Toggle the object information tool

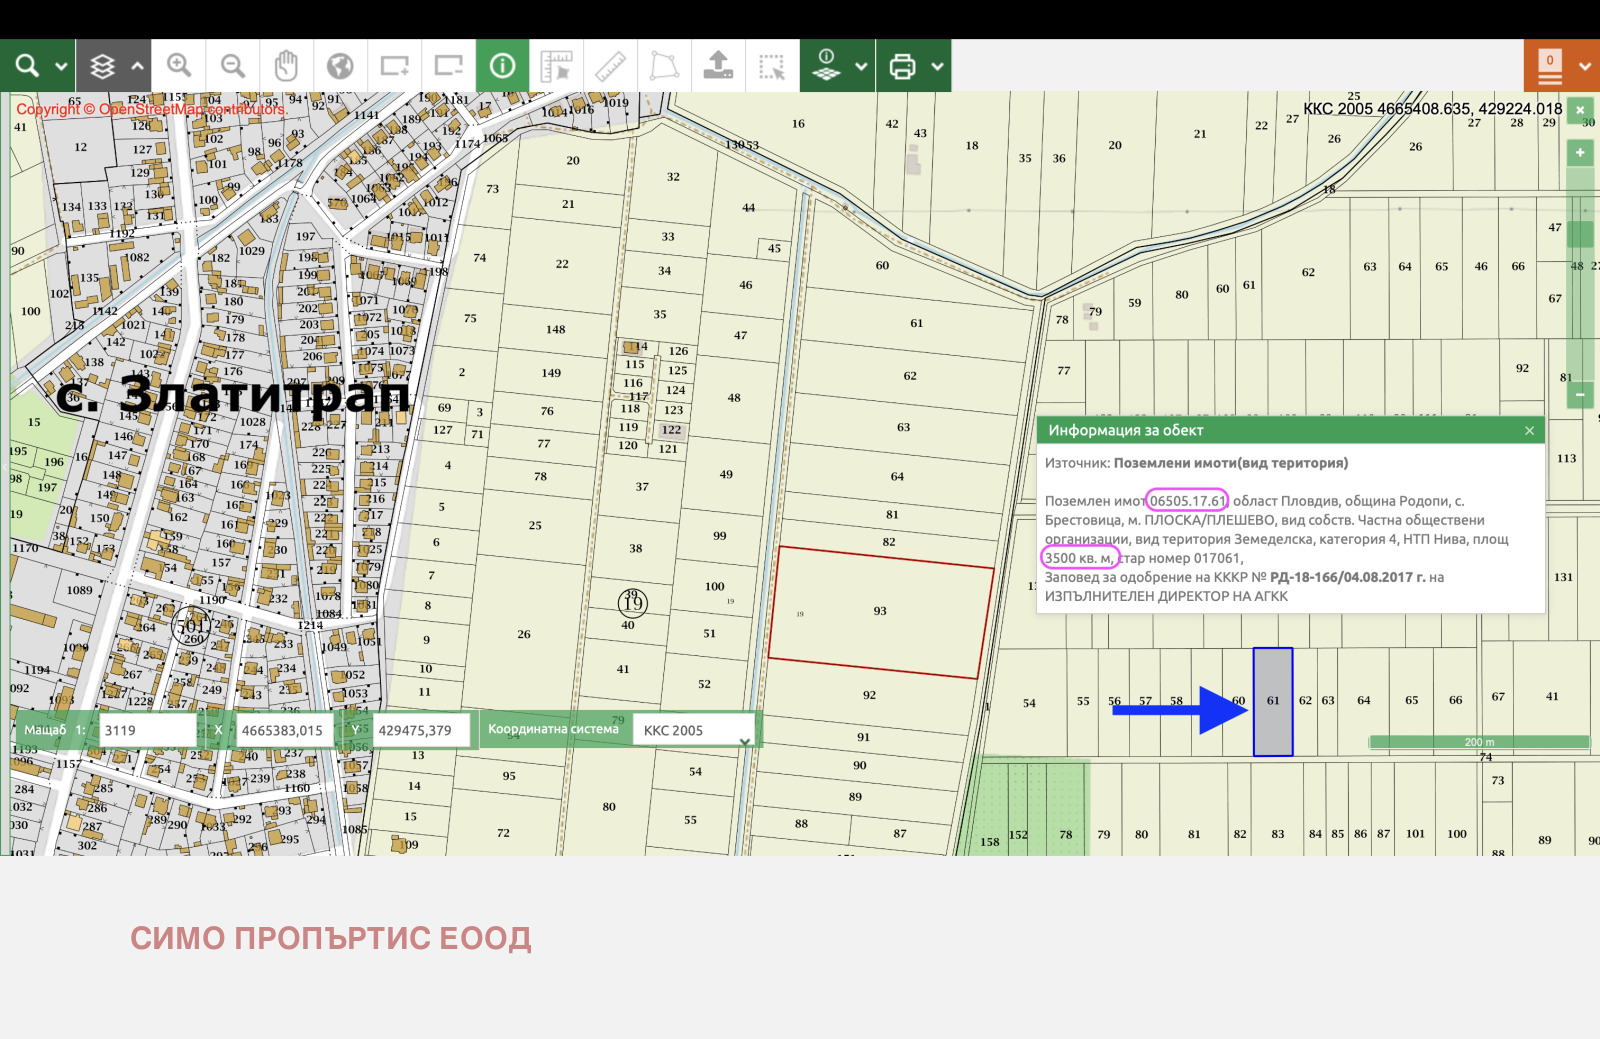502,66
